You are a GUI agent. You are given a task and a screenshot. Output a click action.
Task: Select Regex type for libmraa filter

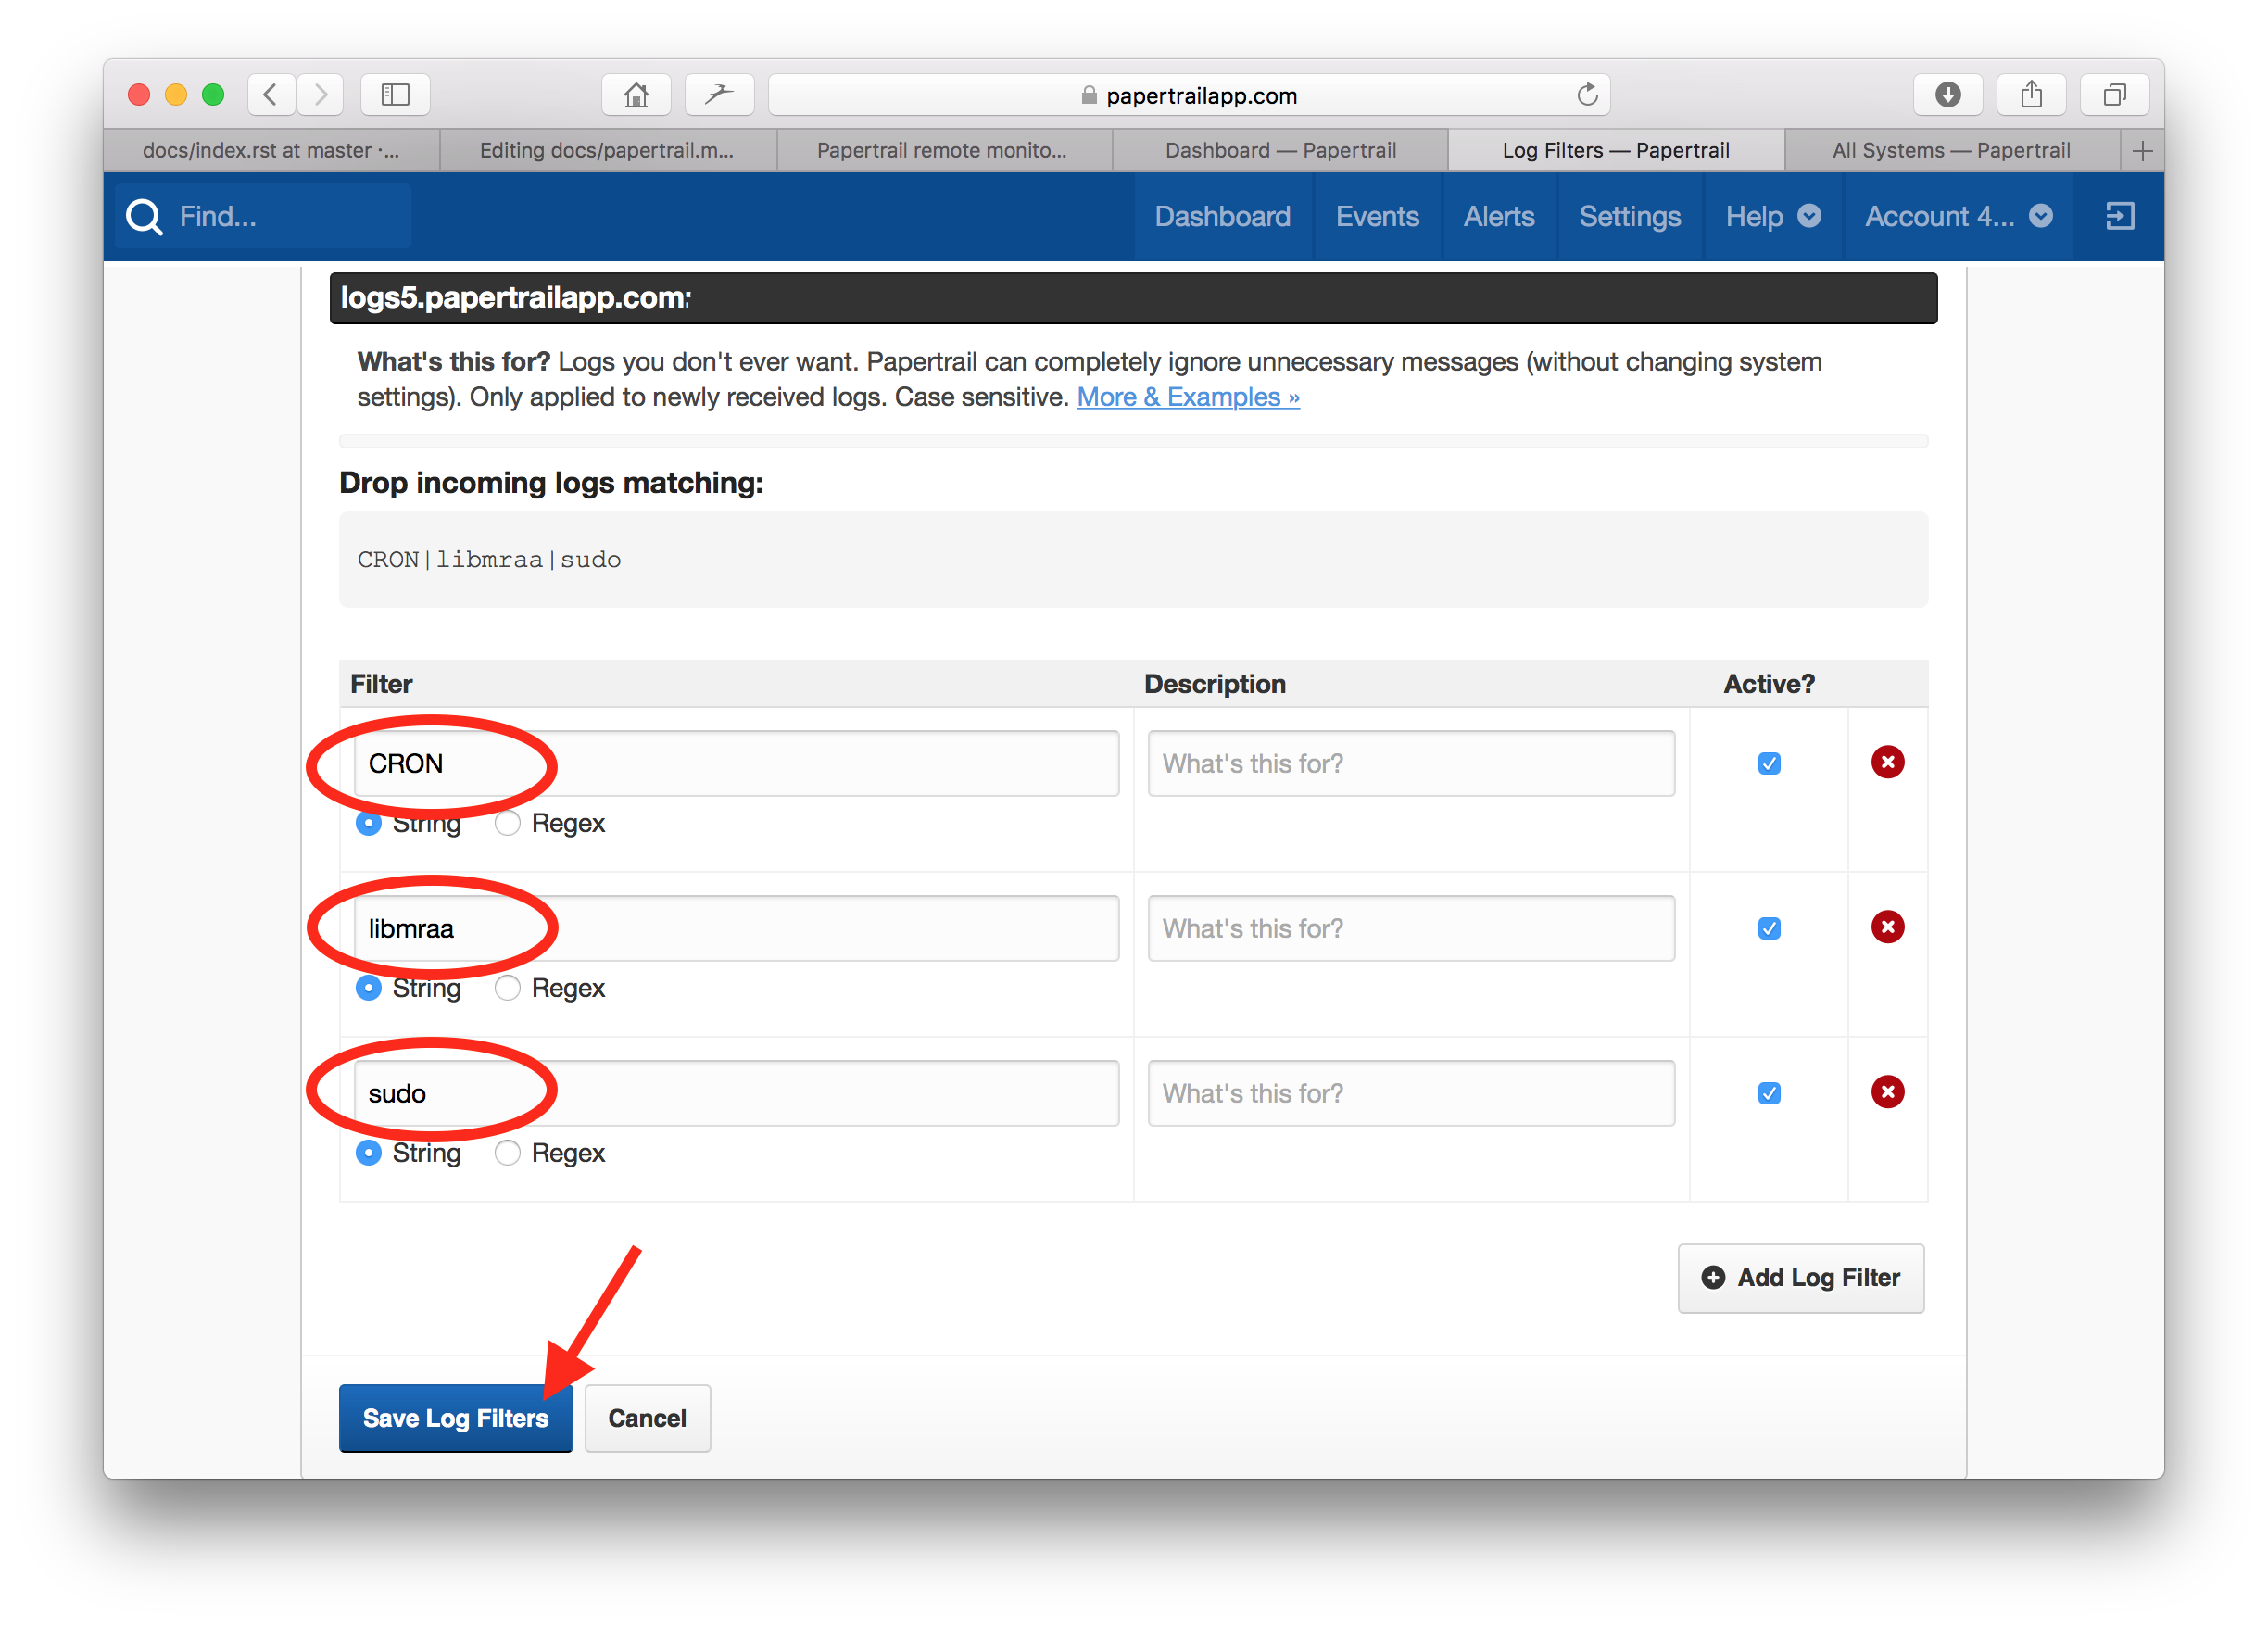pyautogui.click(x=508, y=989)
